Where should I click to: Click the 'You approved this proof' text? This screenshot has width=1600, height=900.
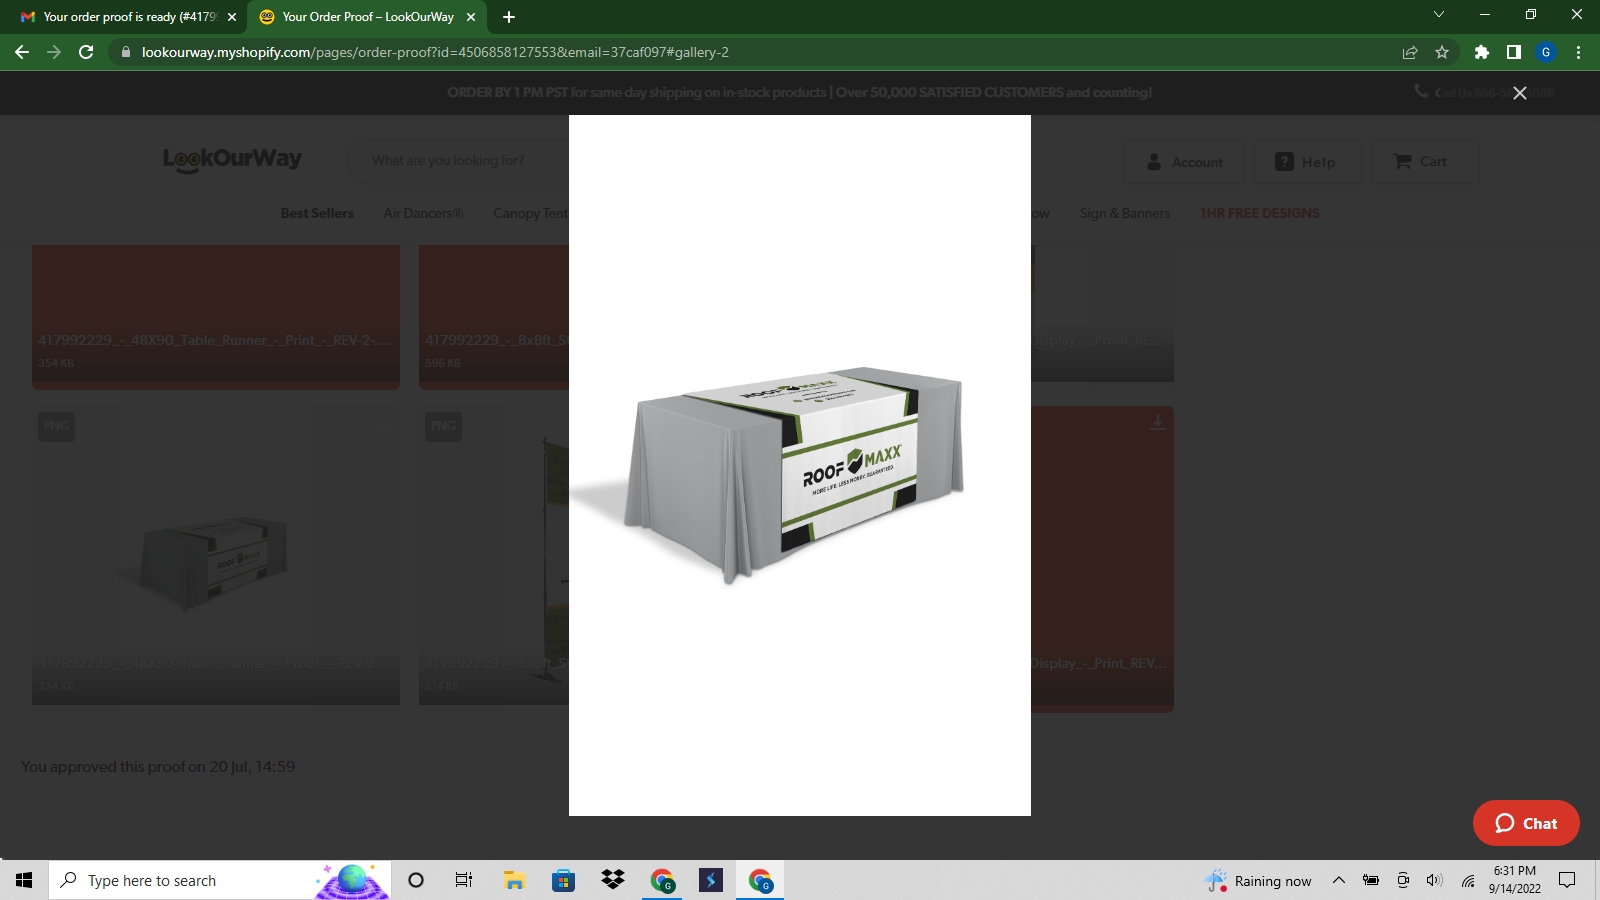(x=158, y=767)
